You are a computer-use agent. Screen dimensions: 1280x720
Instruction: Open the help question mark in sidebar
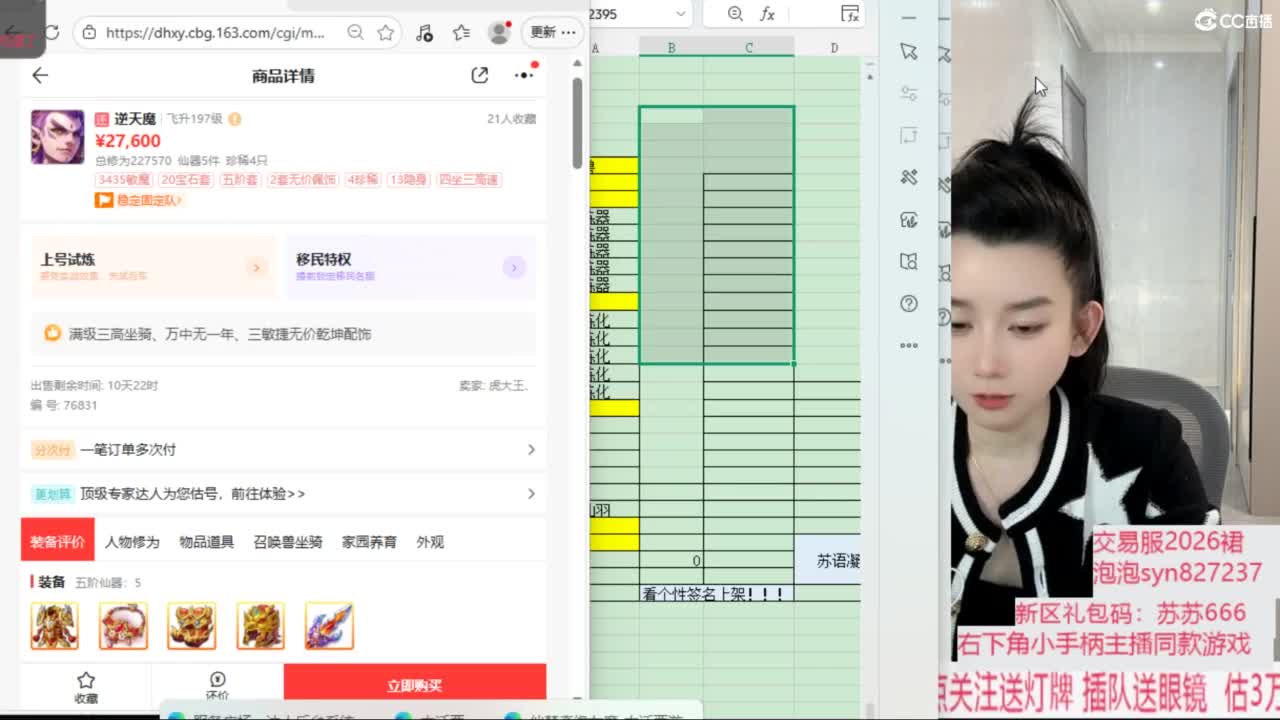[x=908, y=303]
